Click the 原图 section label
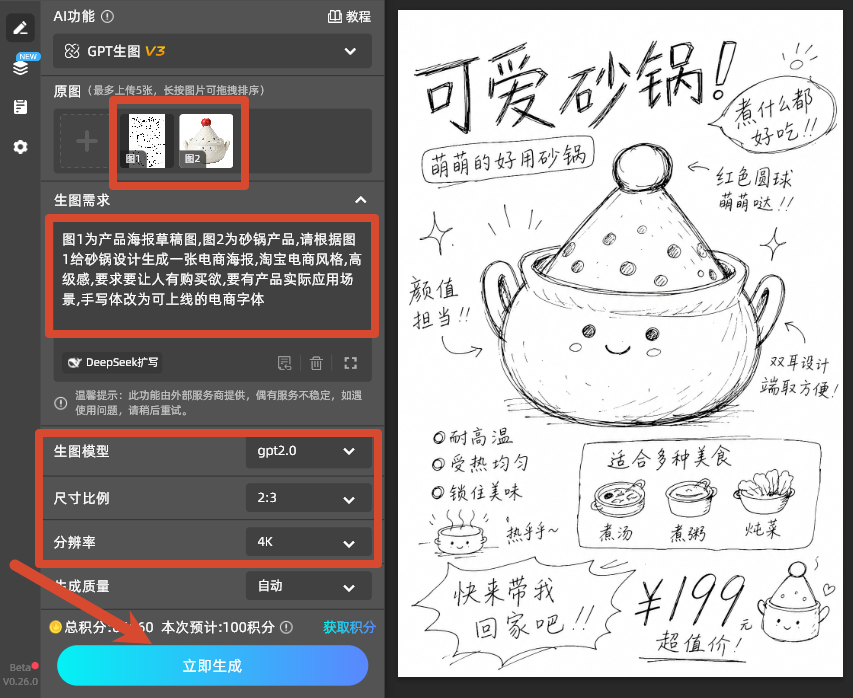This screenshot has height=698, width=853. 67,91
